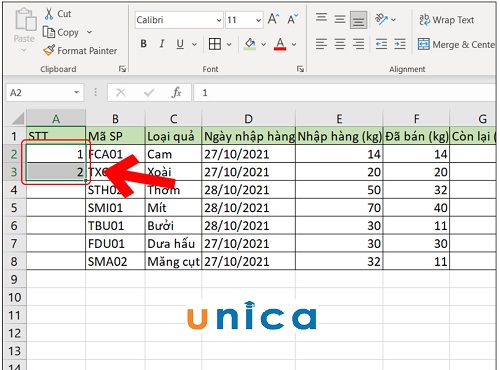Click header cell Nhập hàng (kg)
The width and height of the screenshot is (500, 370).
pos(339,136)
